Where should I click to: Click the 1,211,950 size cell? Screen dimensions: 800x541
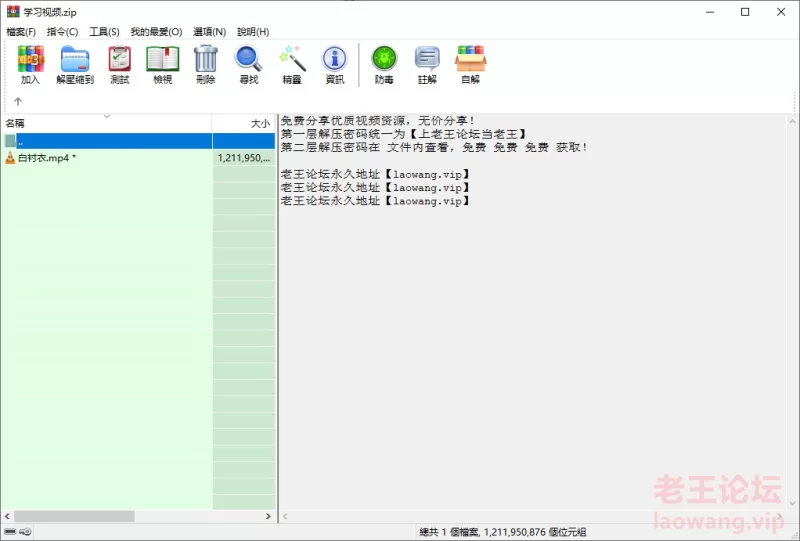point(244,158)
